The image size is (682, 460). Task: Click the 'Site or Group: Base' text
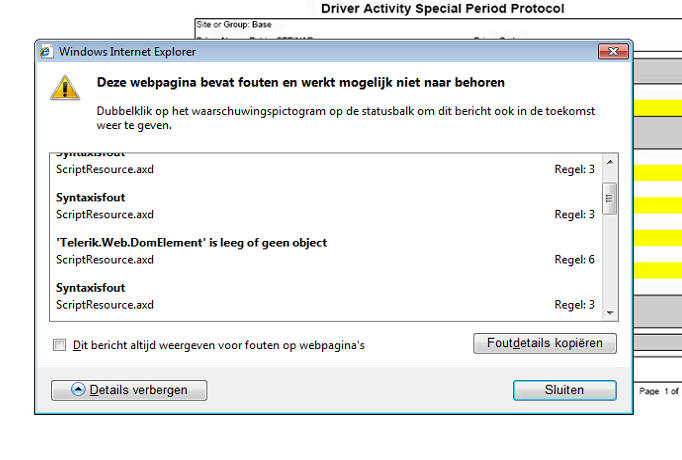tap(234, 24)
